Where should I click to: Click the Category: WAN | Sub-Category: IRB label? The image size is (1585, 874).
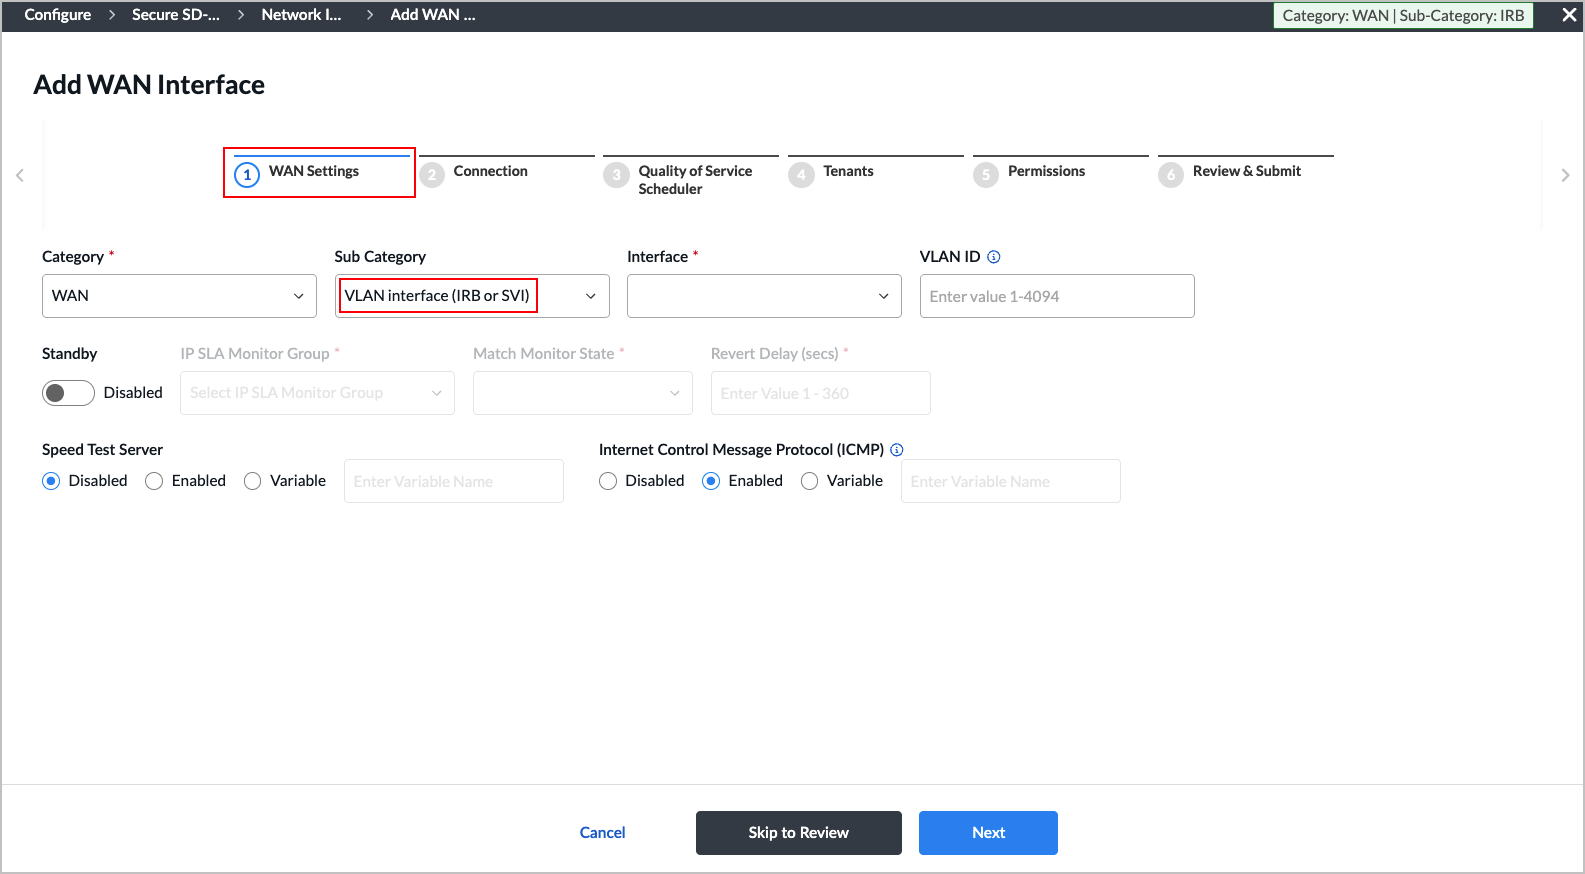click(1403, 16)
